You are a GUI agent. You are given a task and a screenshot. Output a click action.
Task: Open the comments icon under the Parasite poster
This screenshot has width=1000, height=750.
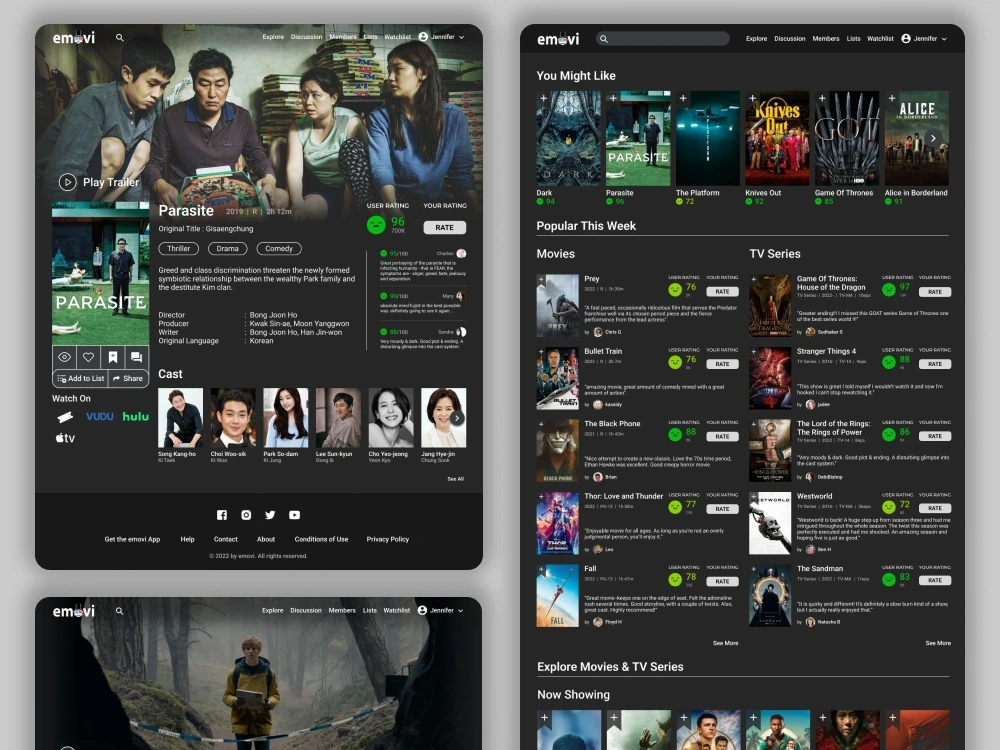click(136, 357)
